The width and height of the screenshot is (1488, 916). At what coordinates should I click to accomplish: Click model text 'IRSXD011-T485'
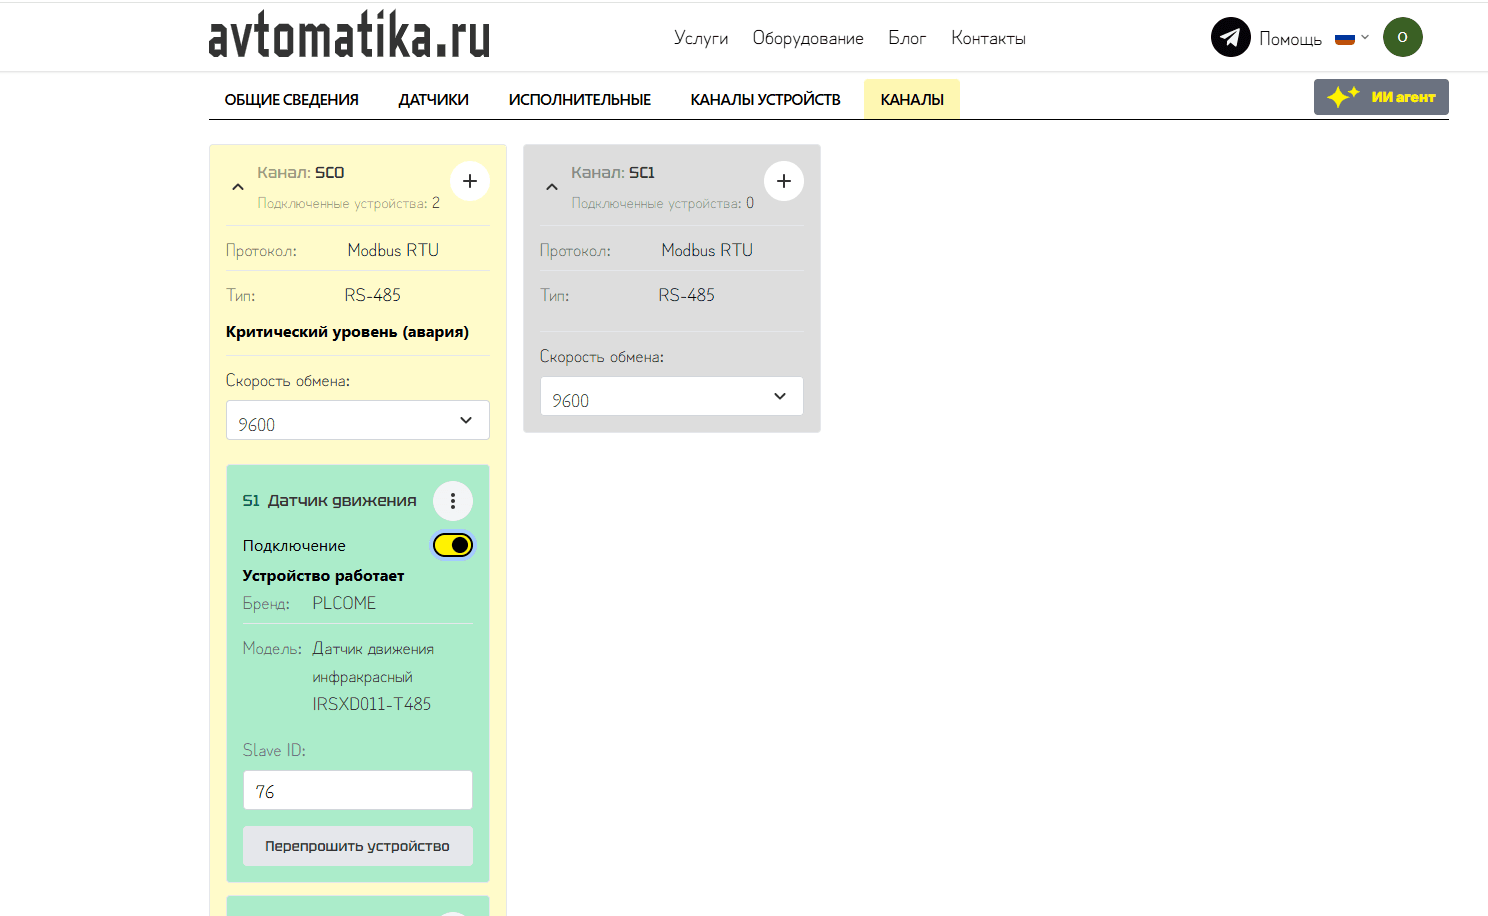pyautogui.click(x=371, y=704)
